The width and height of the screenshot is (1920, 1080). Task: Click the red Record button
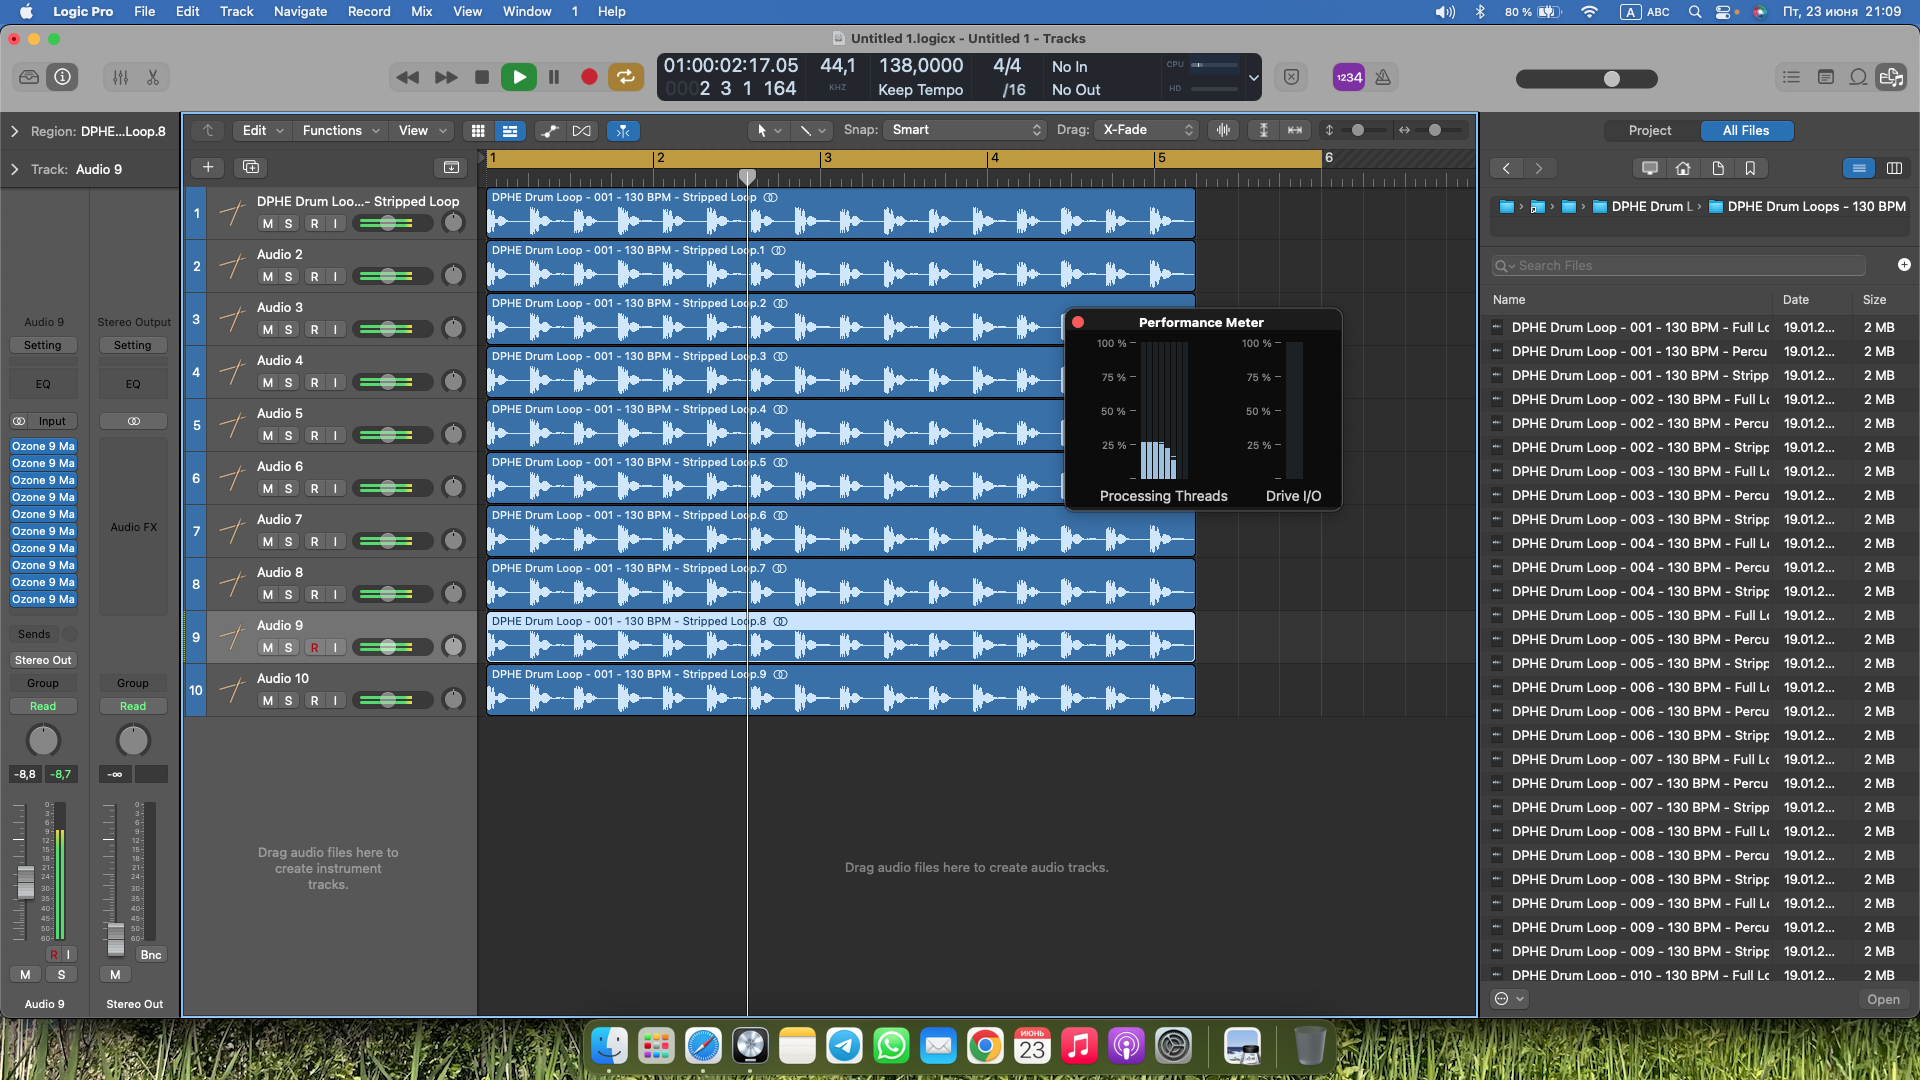[589, 77]
